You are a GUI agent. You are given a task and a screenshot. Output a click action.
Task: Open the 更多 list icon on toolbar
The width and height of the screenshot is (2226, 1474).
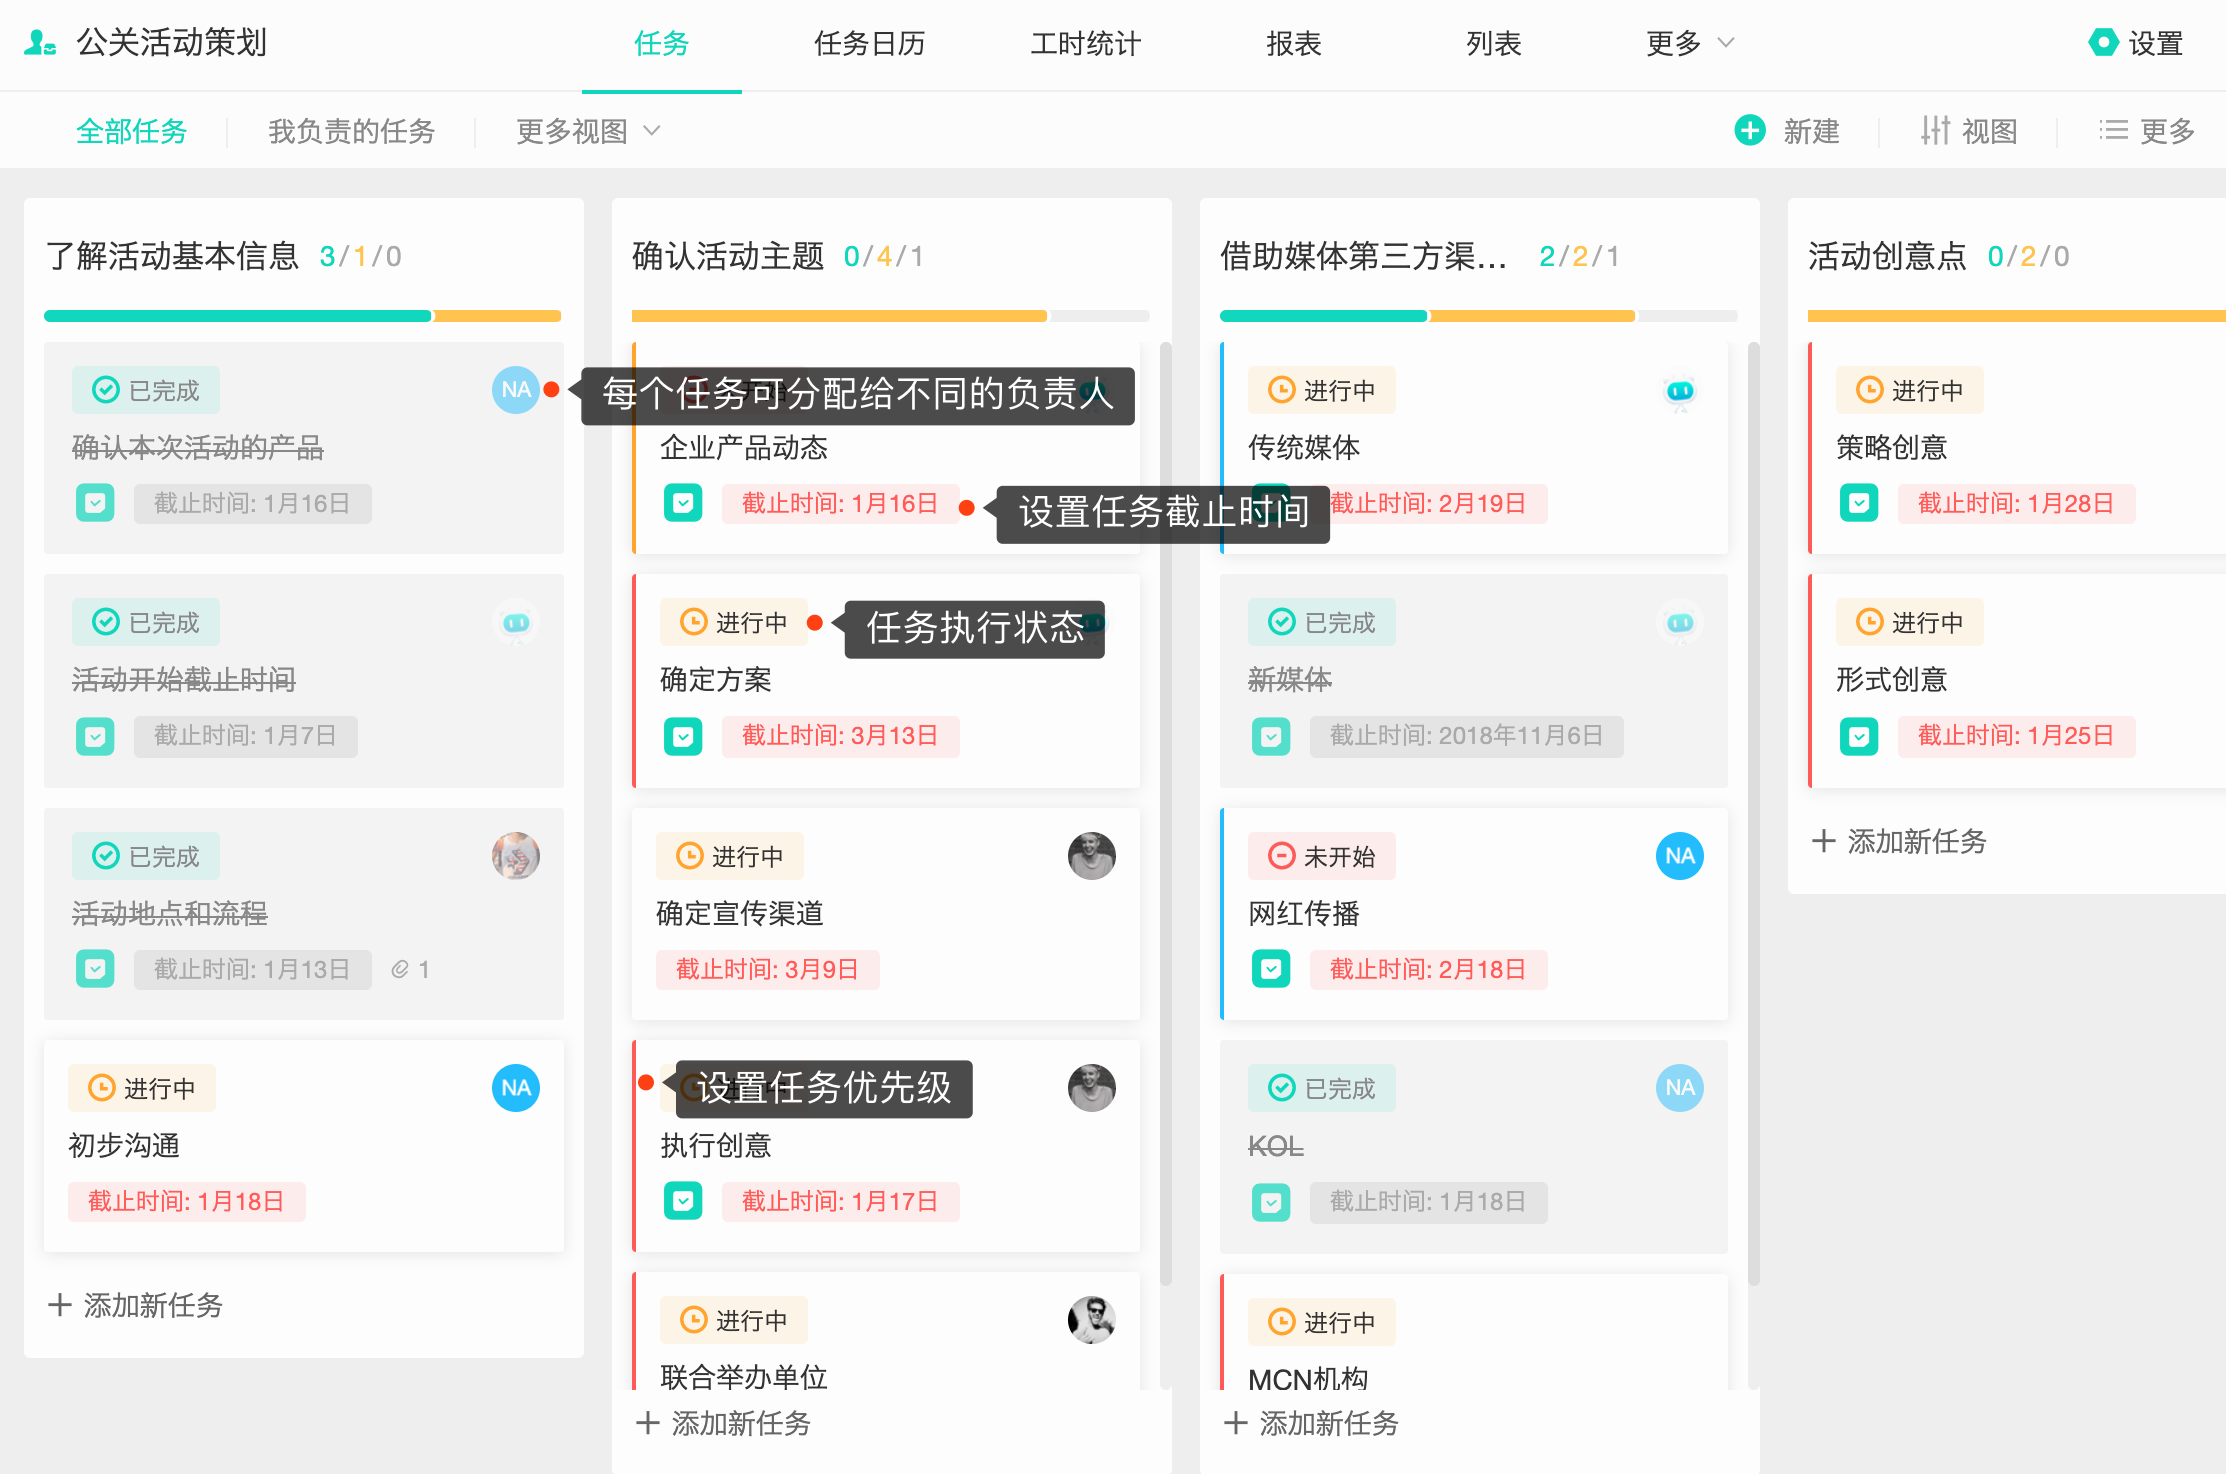[x=2113, y=130]
